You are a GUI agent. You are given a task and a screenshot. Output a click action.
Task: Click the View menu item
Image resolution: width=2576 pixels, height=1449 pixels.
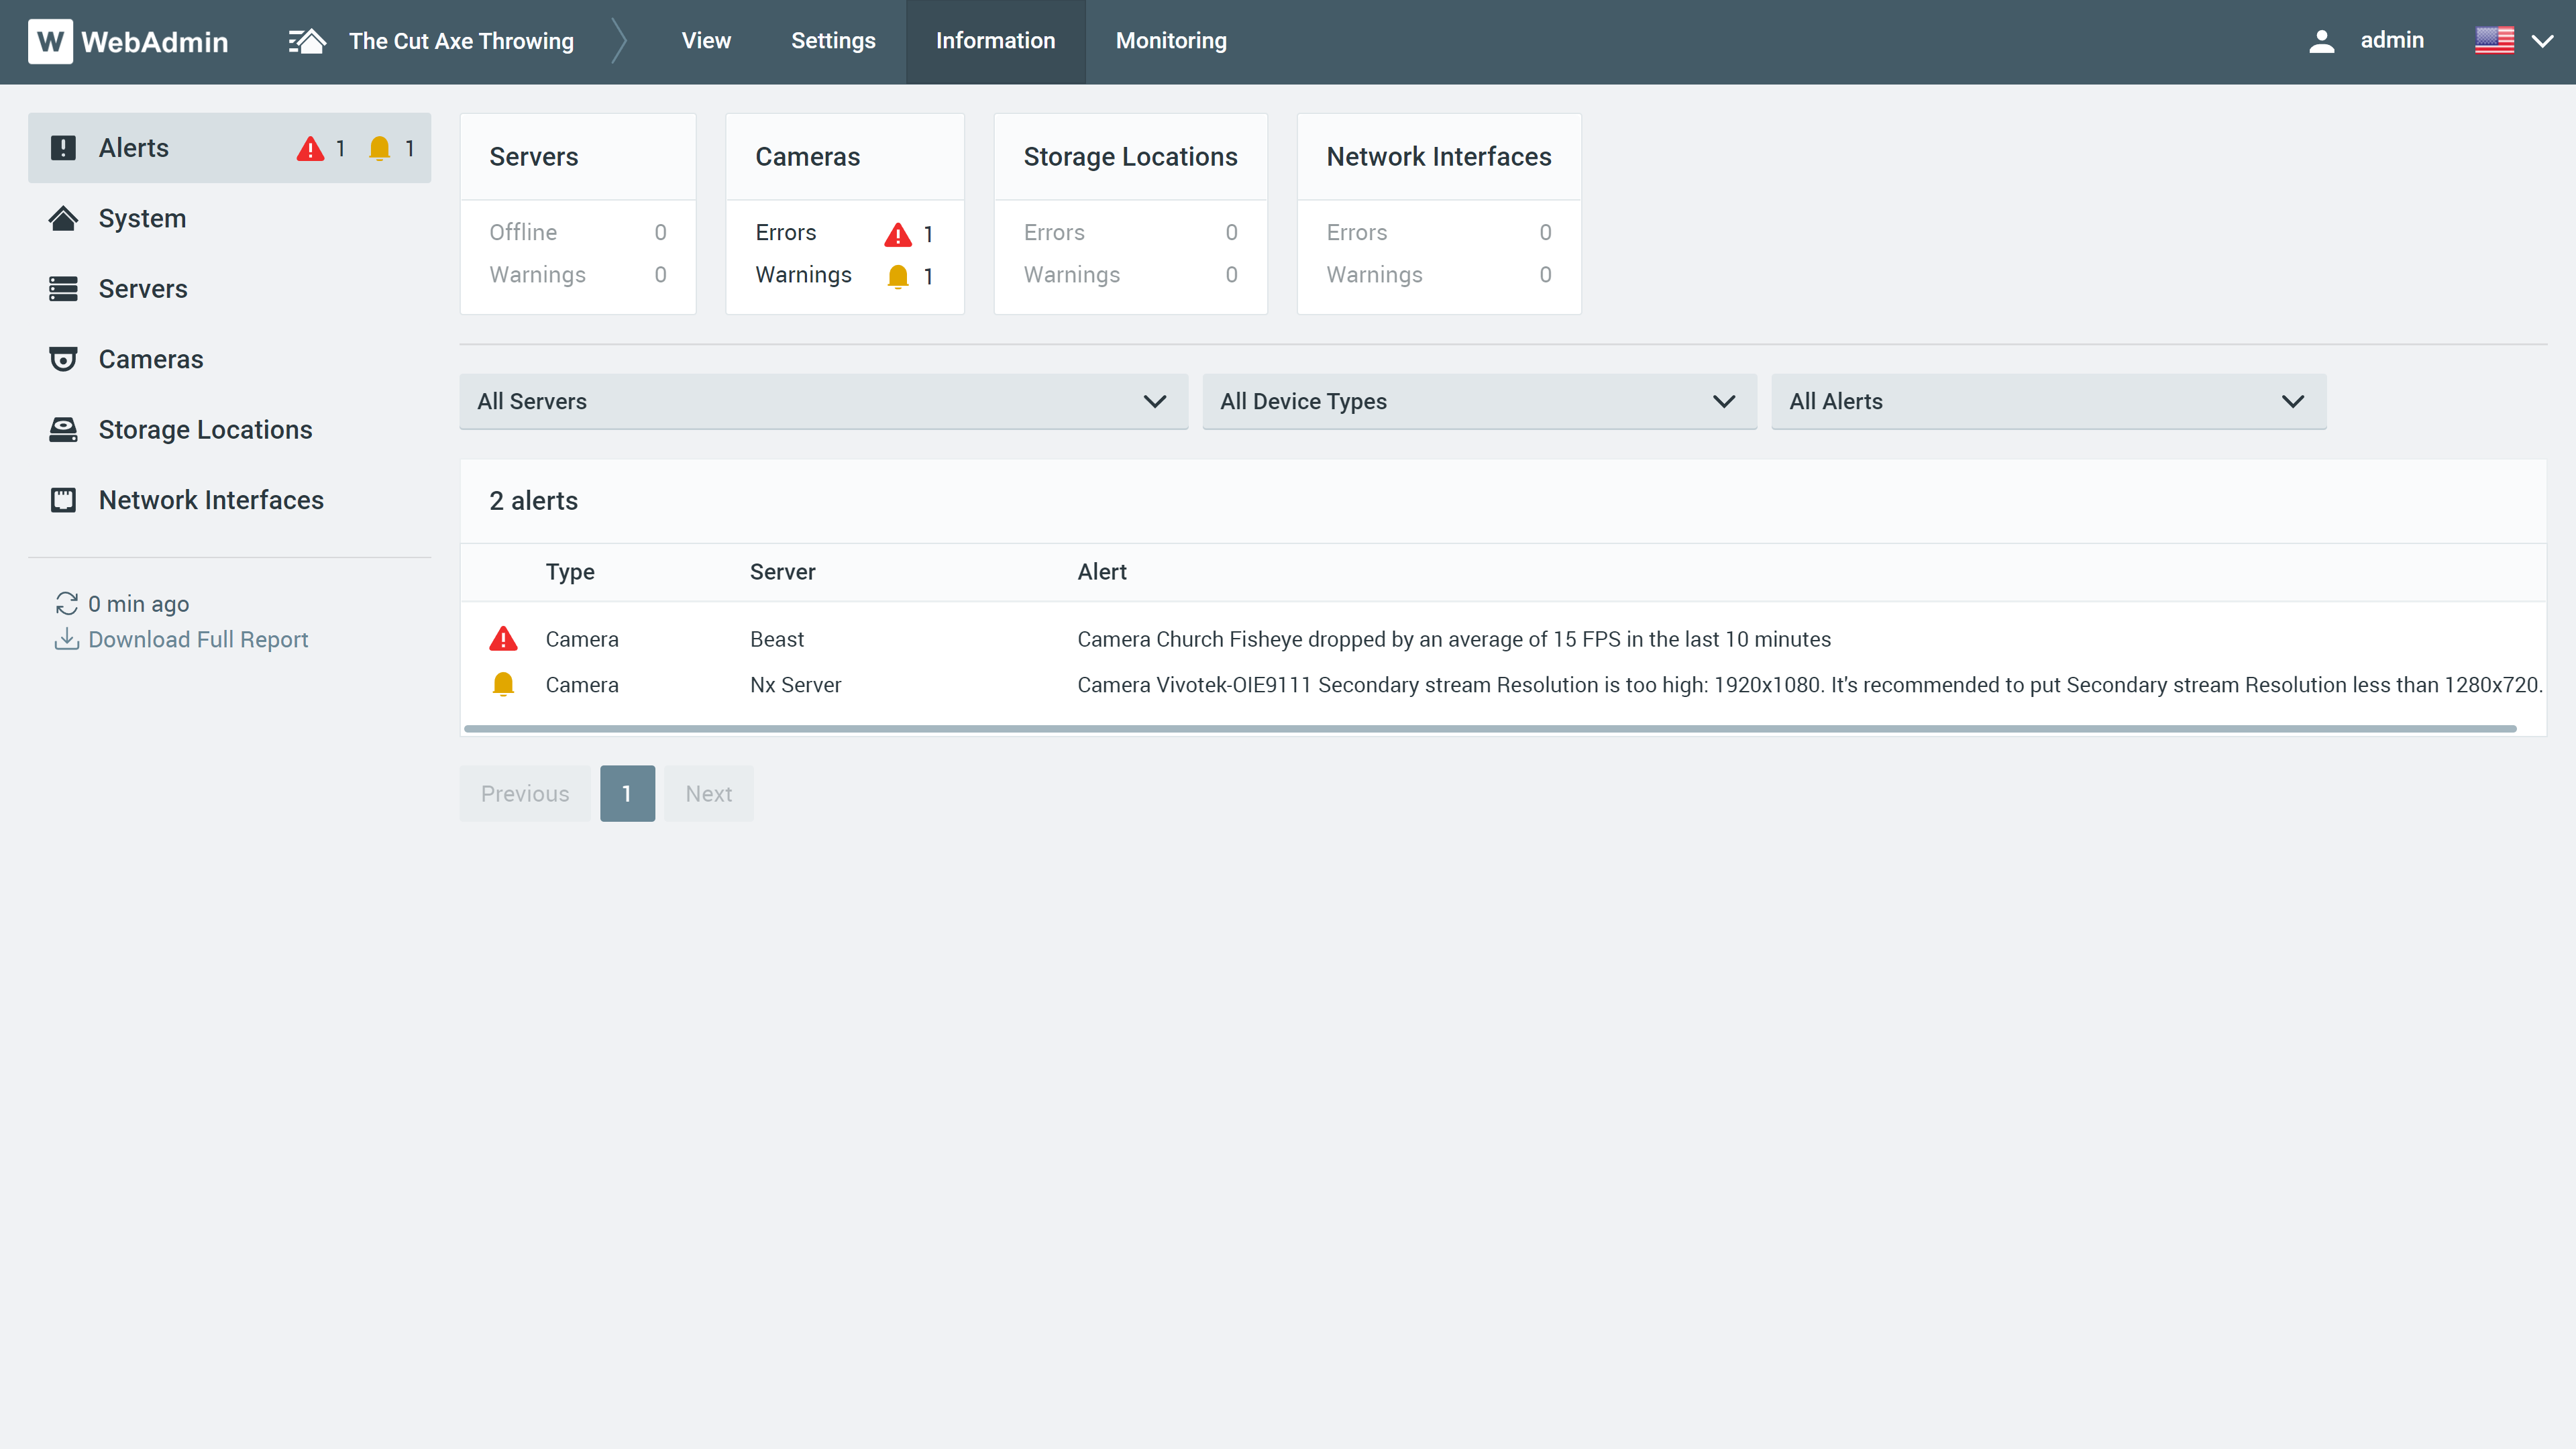coord(706,39)
